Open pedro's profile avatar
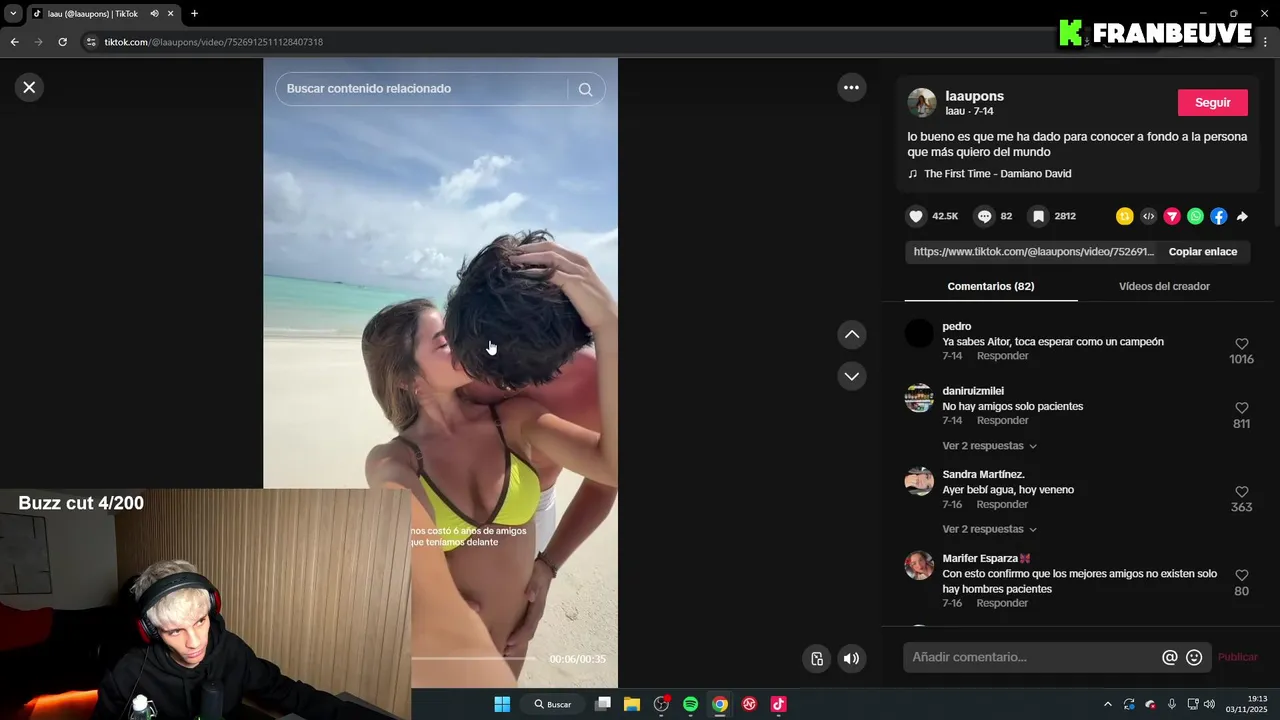Viewport: 1280px width, 720px height. point(919,333)
